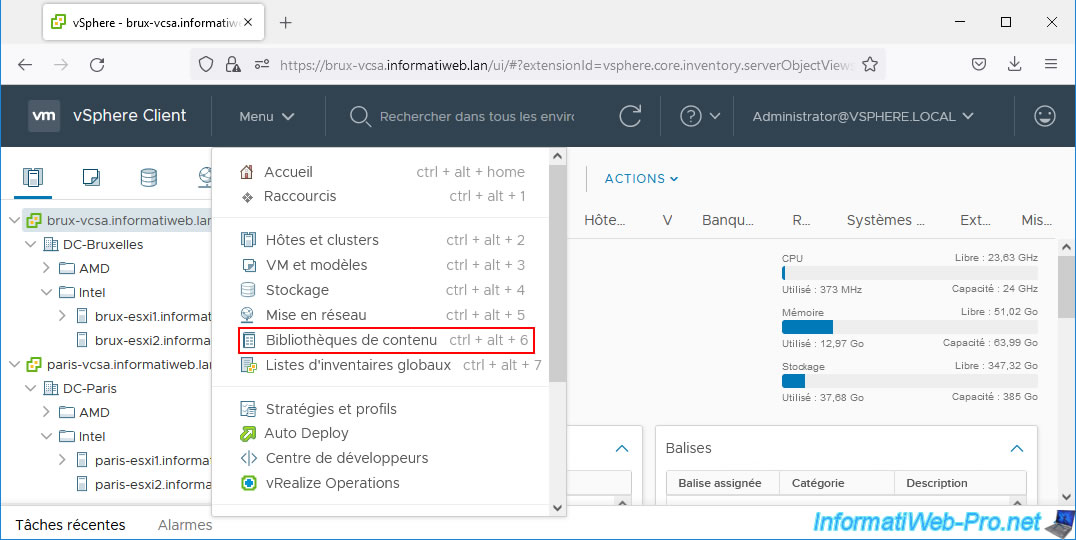Open the Menu dropdown
The image size is (1076, 540).
pos(267,117)
